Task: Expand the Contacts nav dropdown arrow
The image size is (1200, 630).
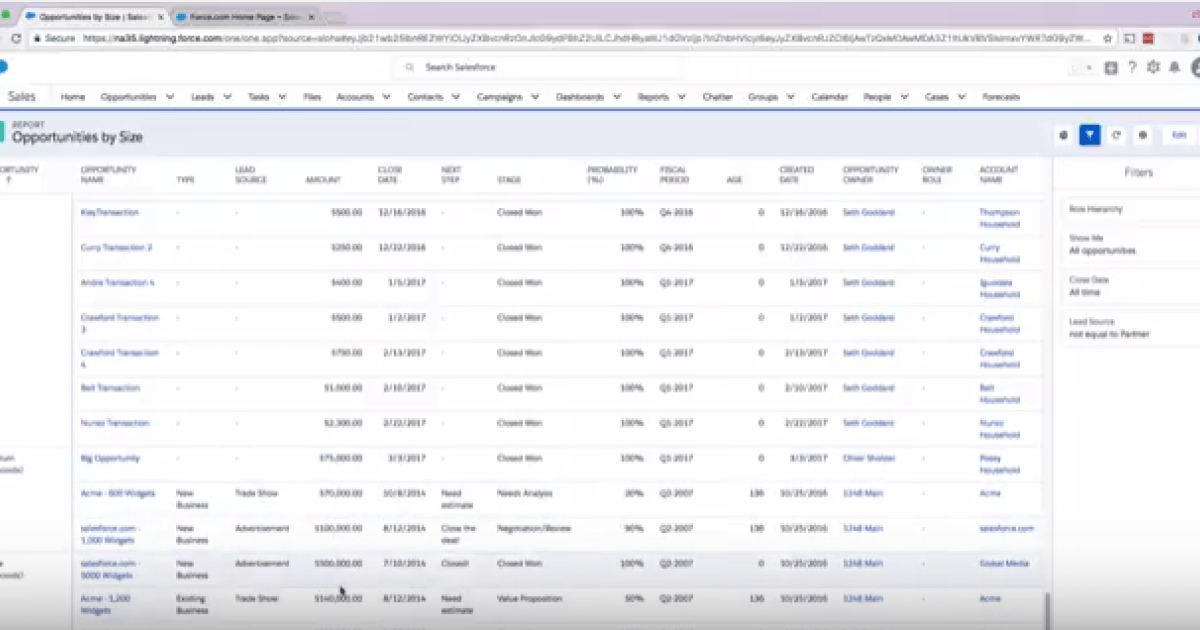Action: coord(456,97)
